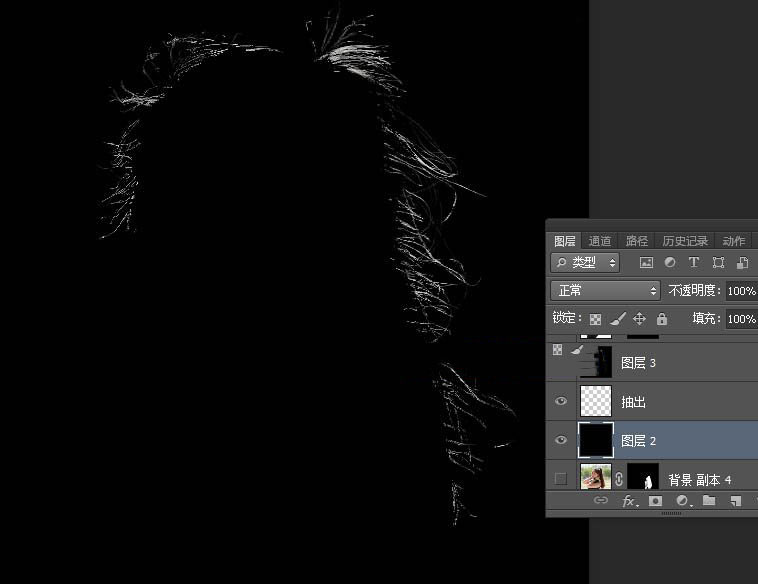Hide the 抽出 layer
Viewport: 758px width, 584px height.
click(x=561, y=401)
